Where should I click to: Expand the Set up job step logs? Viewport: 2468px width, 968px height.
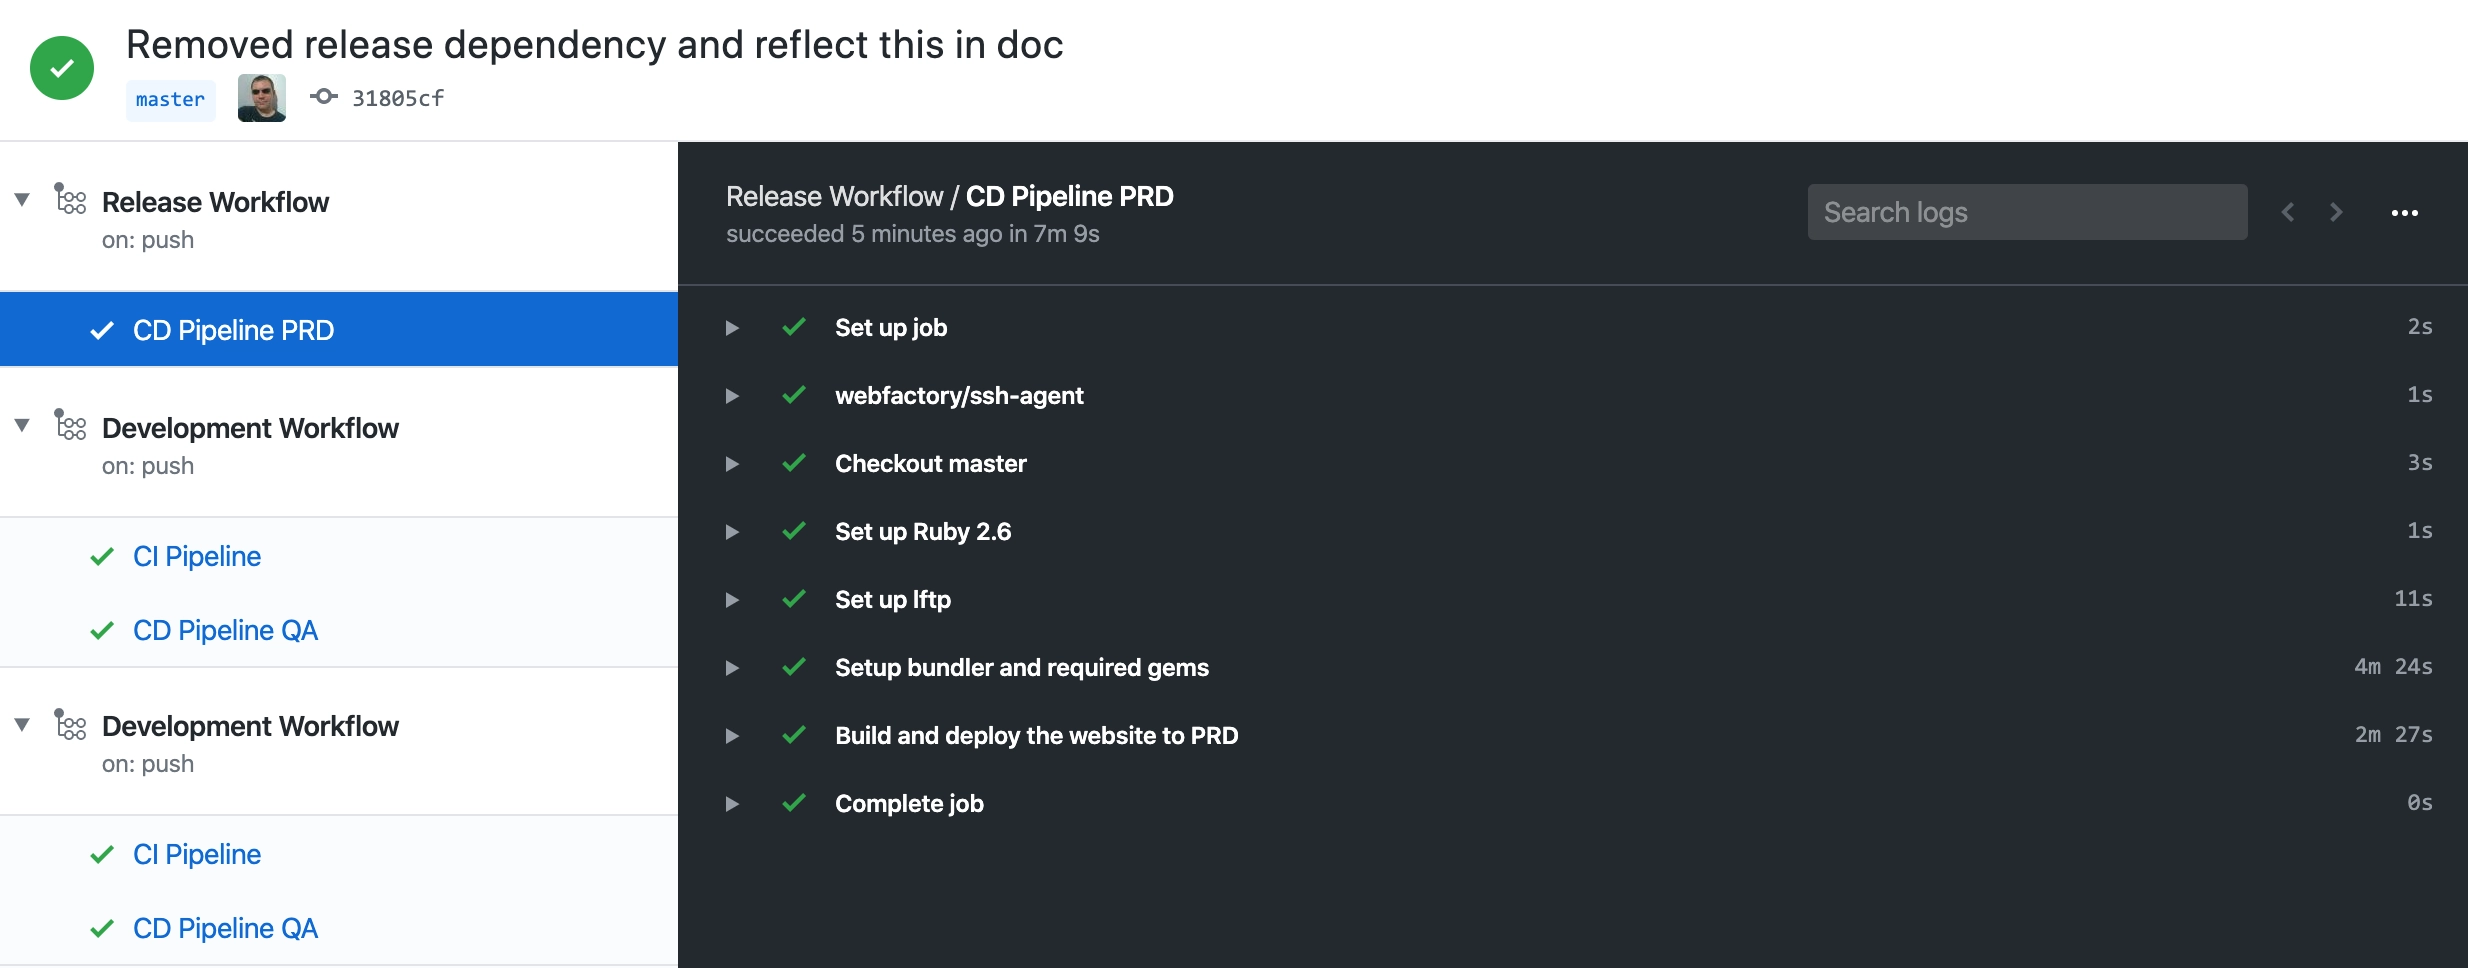click(732, 327)
